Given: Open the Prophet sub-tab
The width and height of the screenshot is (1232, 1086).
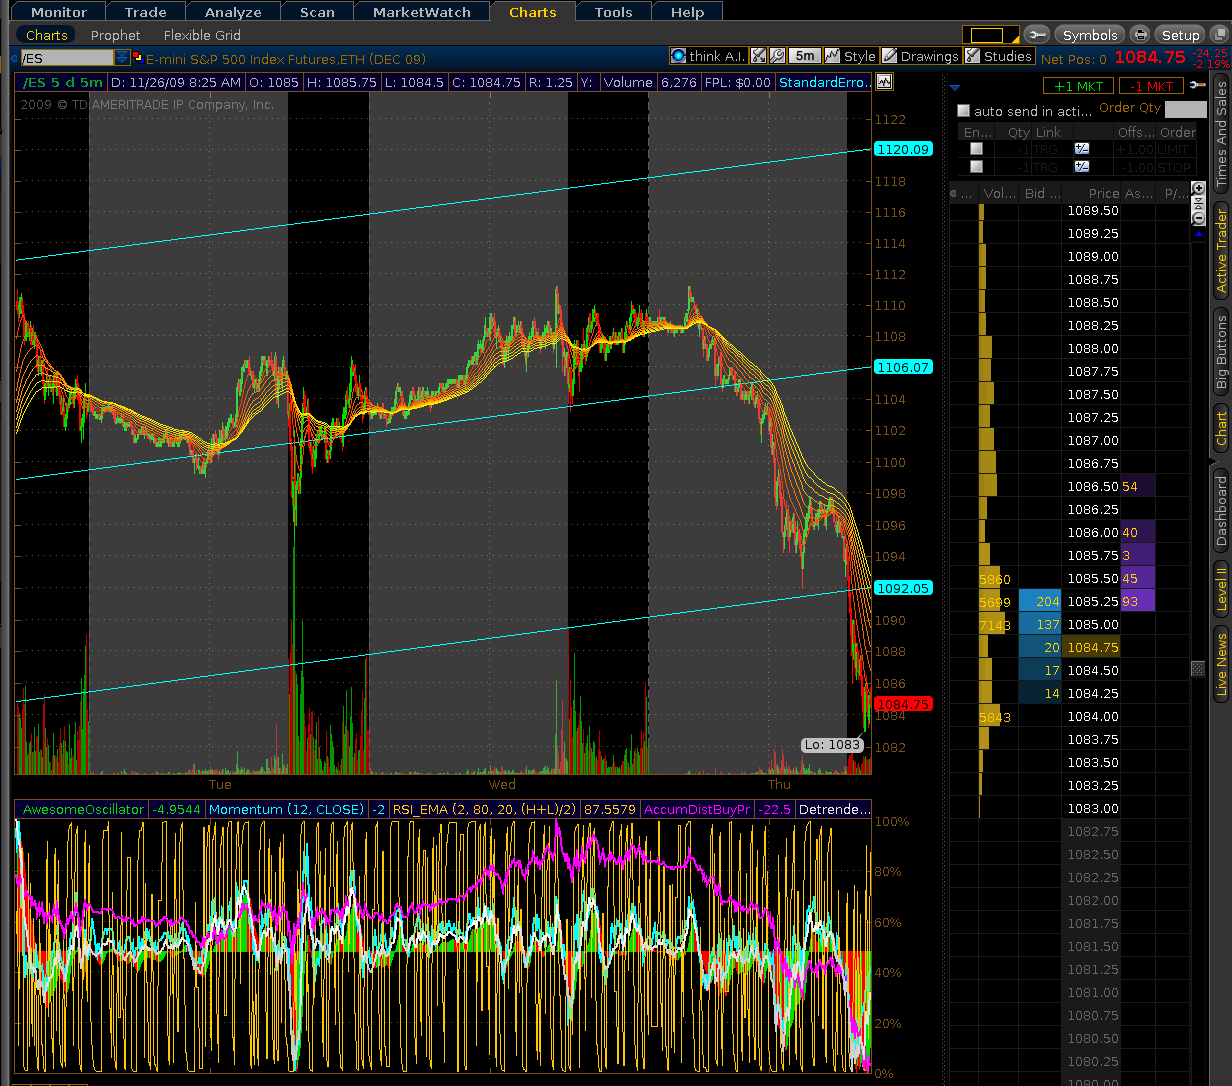Looking at the screenshot, I should pos(115,35).
